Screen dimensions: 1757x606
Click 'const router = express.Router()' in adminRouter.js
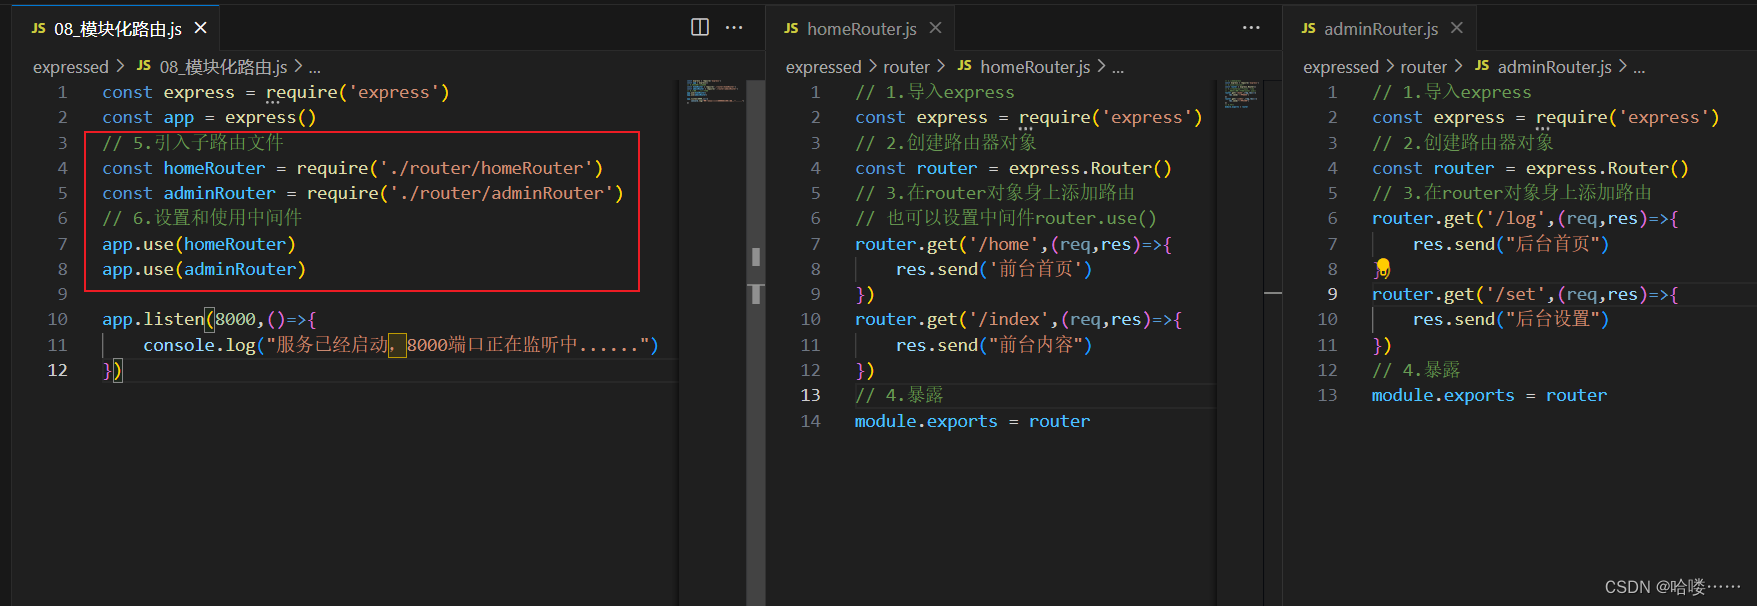pos(1530,168)
